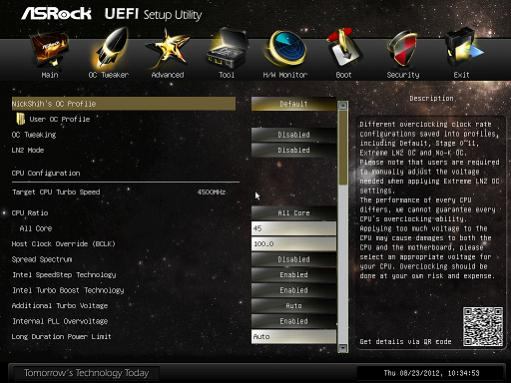Select the OC Tweaker rocket icon
Image resolution: width=511 pixels, height=383 pixels.
[109, 49]
